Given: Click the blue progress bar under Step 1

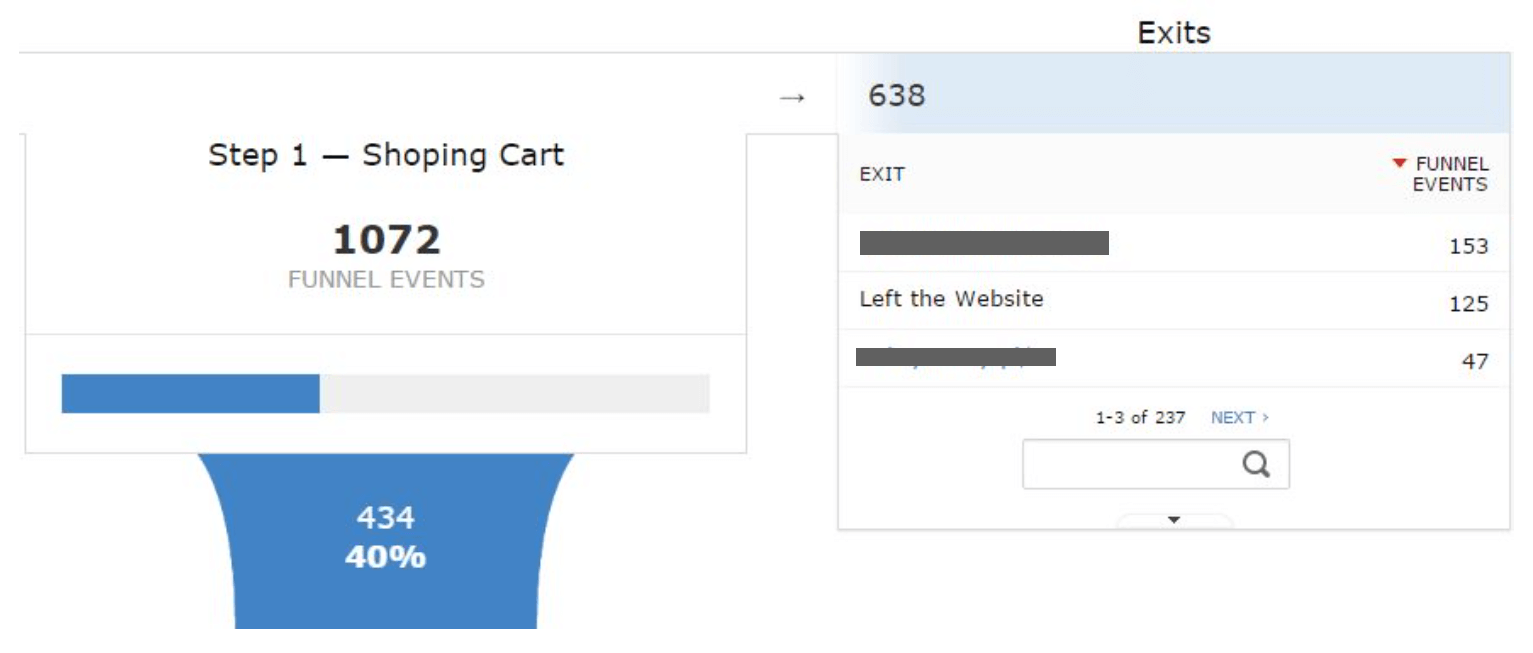Looking at the screenshot, I should tap(190, 392).
